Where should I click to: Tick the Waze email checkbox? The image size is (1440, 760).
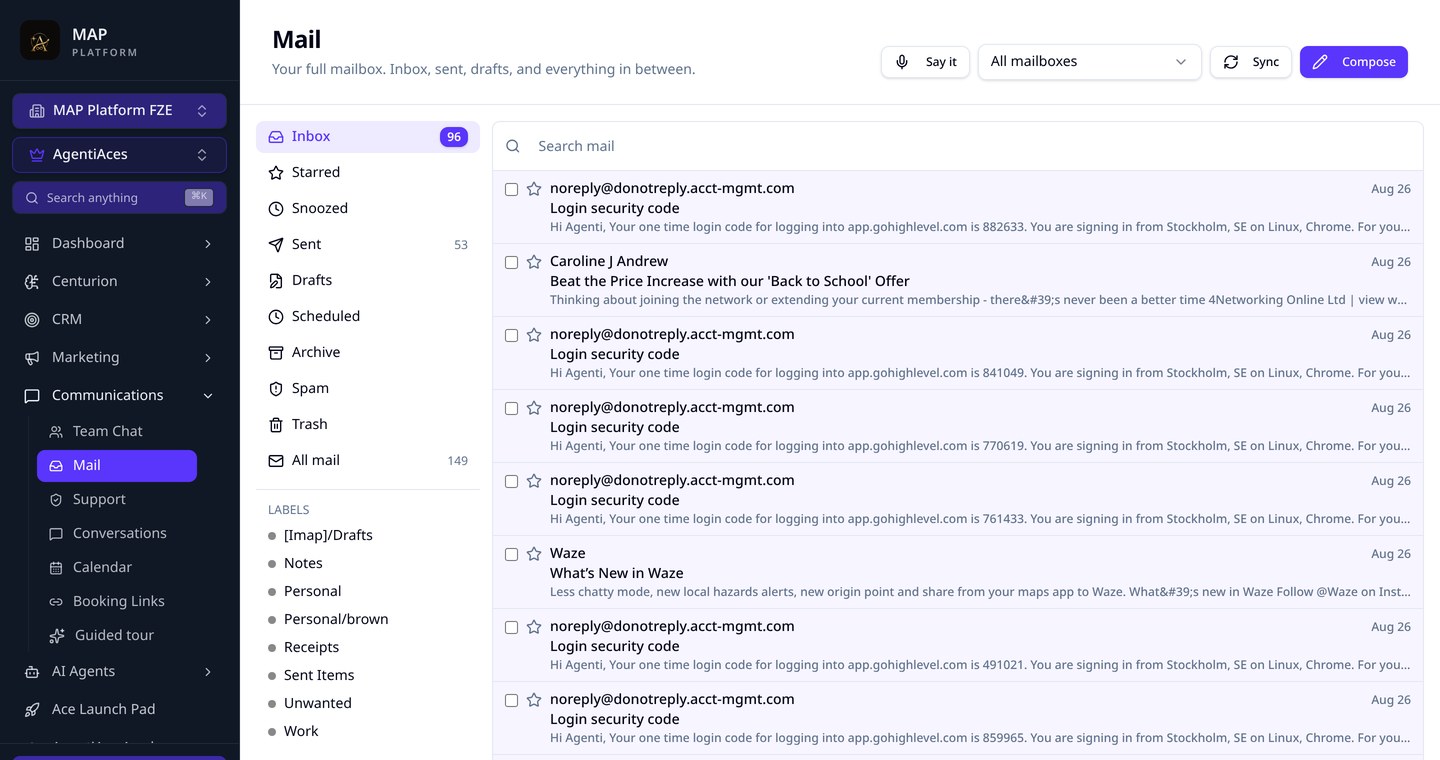click(511, 554)
